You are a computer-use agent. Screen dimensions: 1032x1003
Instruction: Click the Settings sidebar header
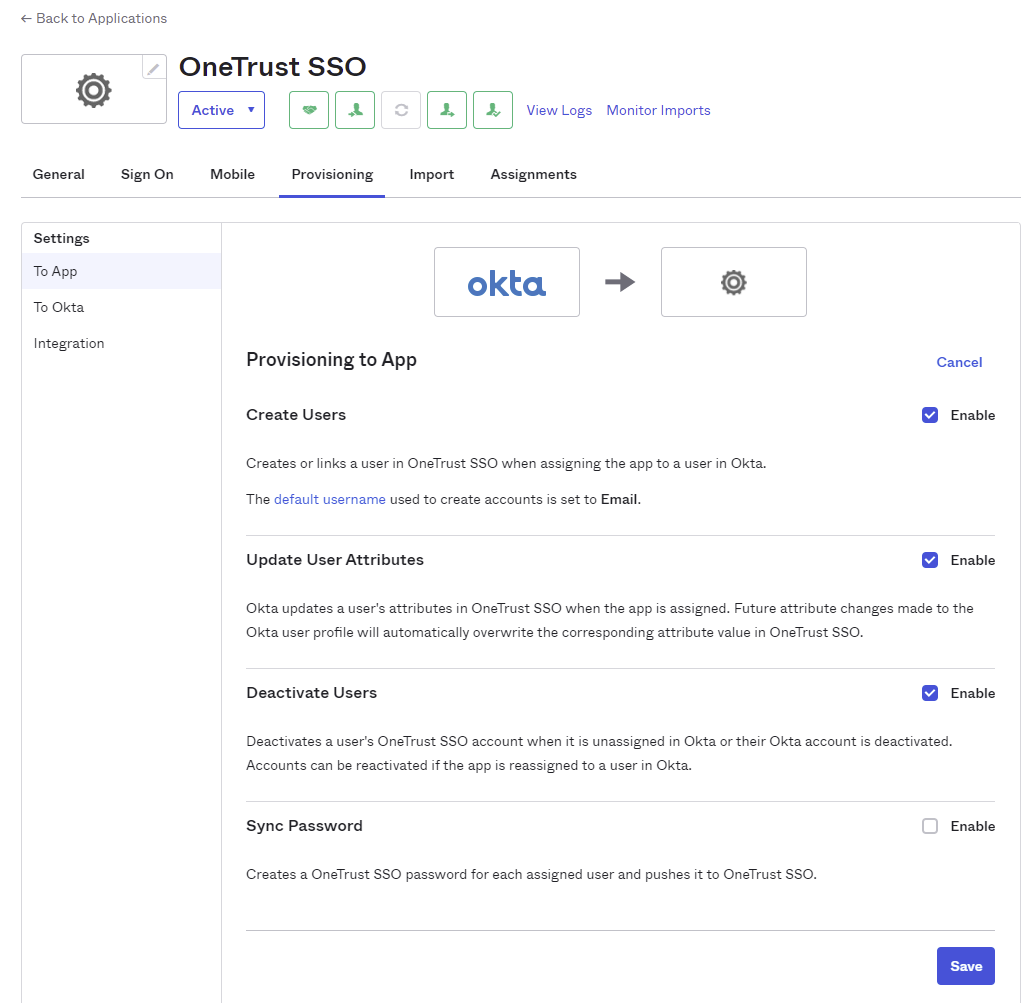coord(62,238)
